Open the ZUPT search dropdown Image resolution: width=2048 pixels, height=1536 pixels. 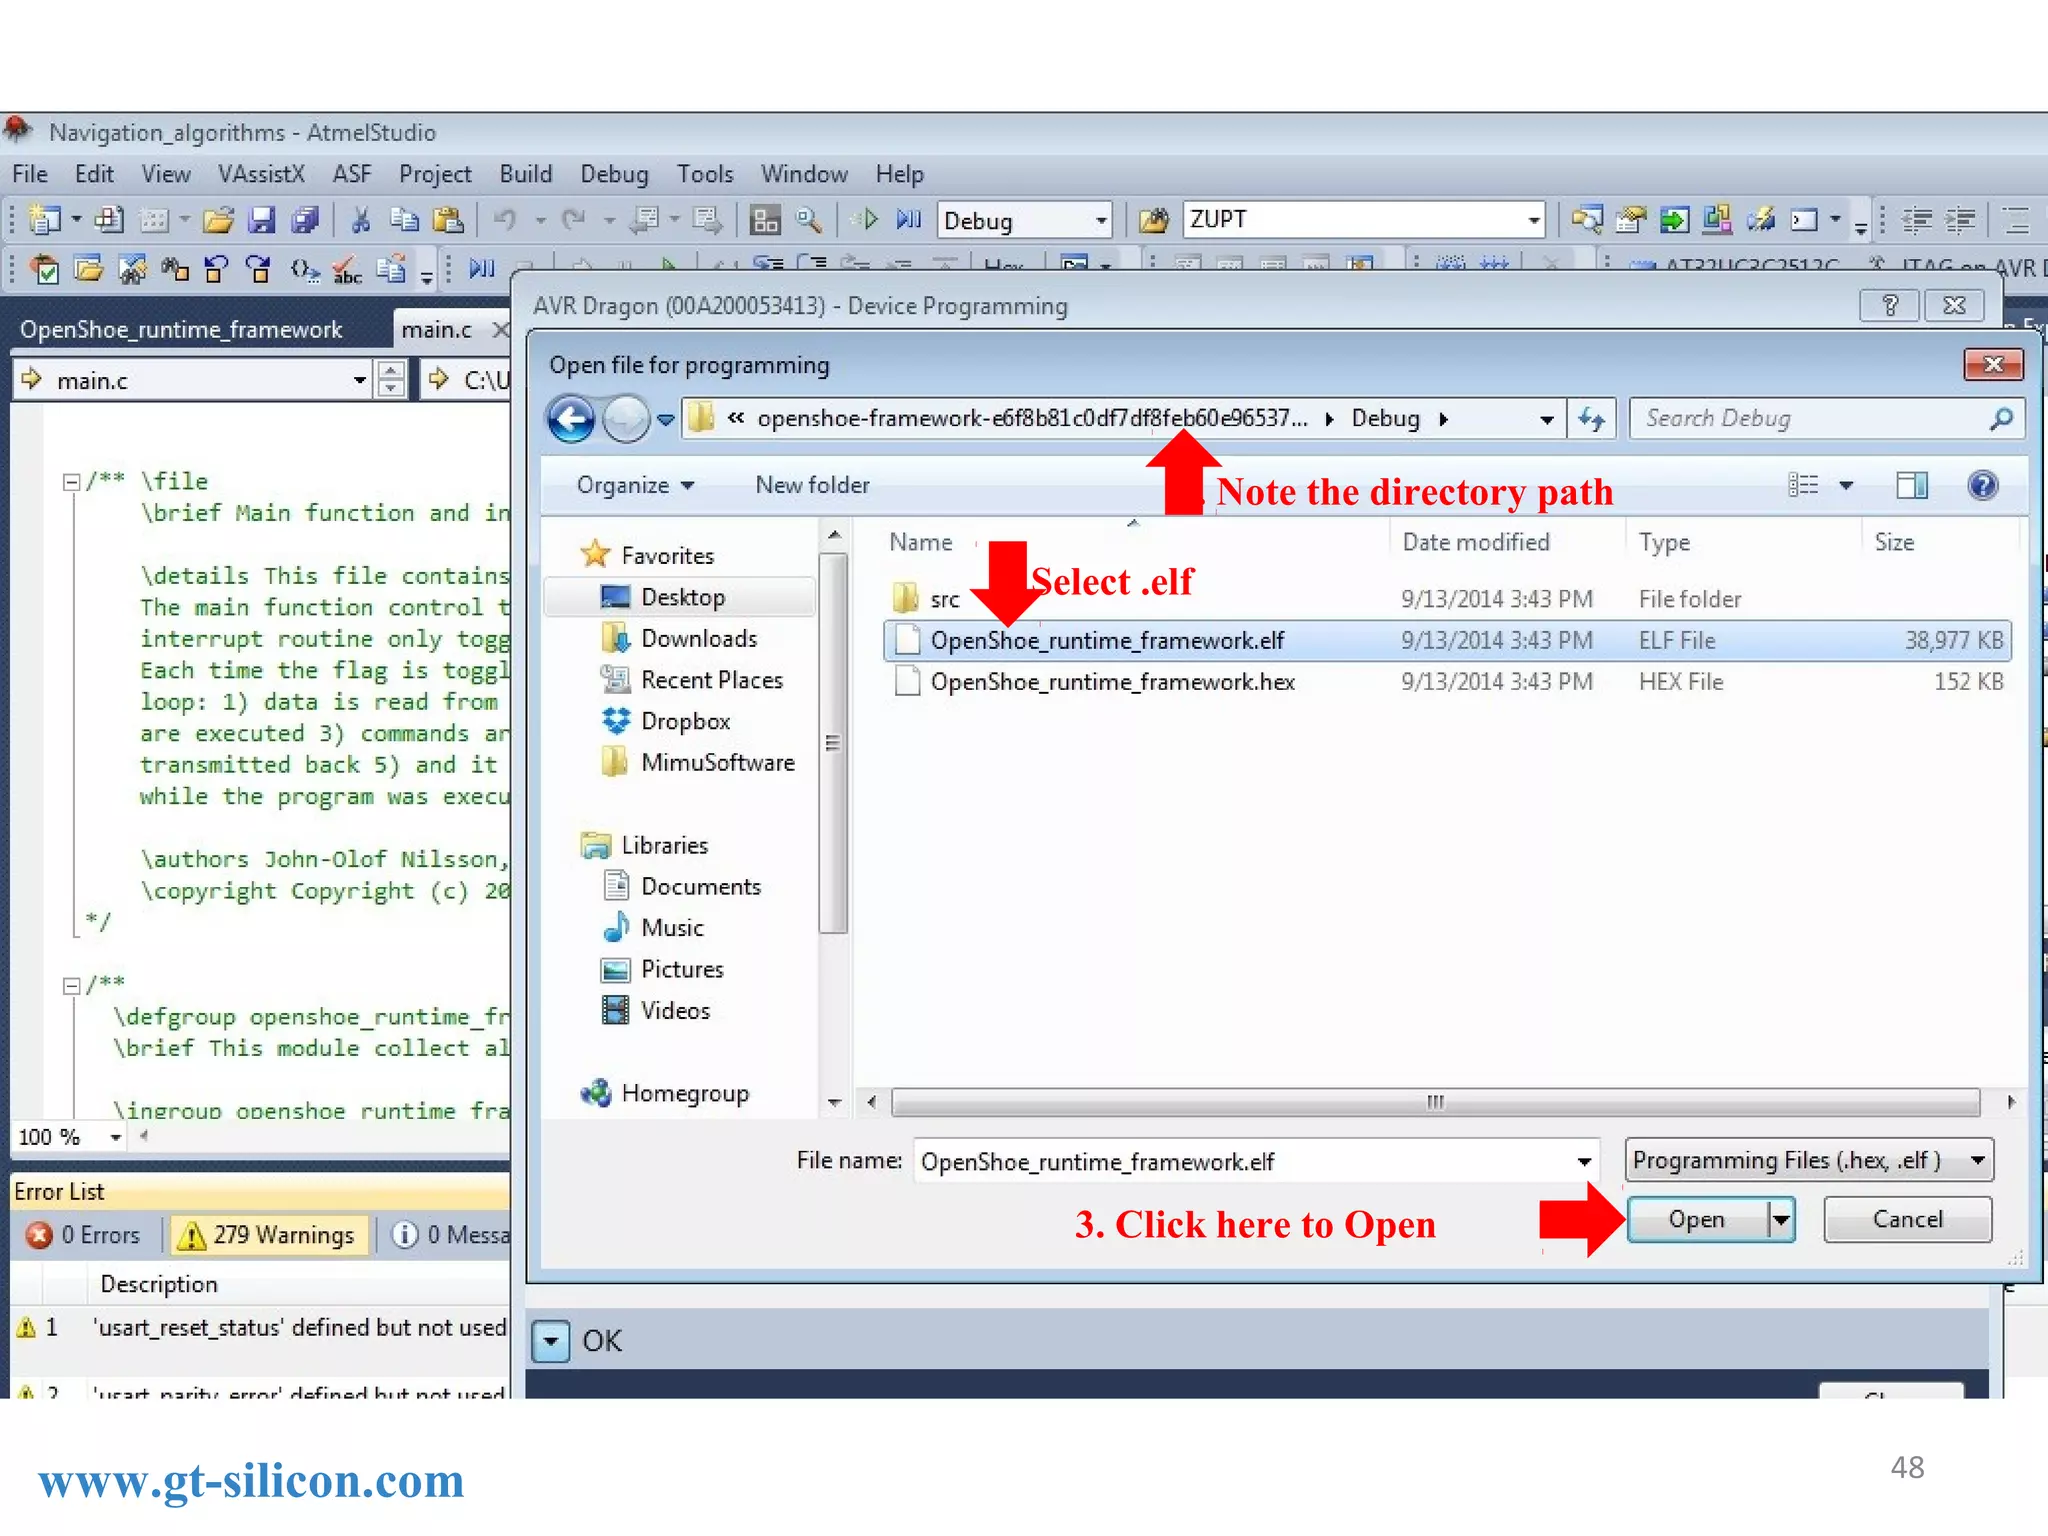click(x=1533, y=220)
